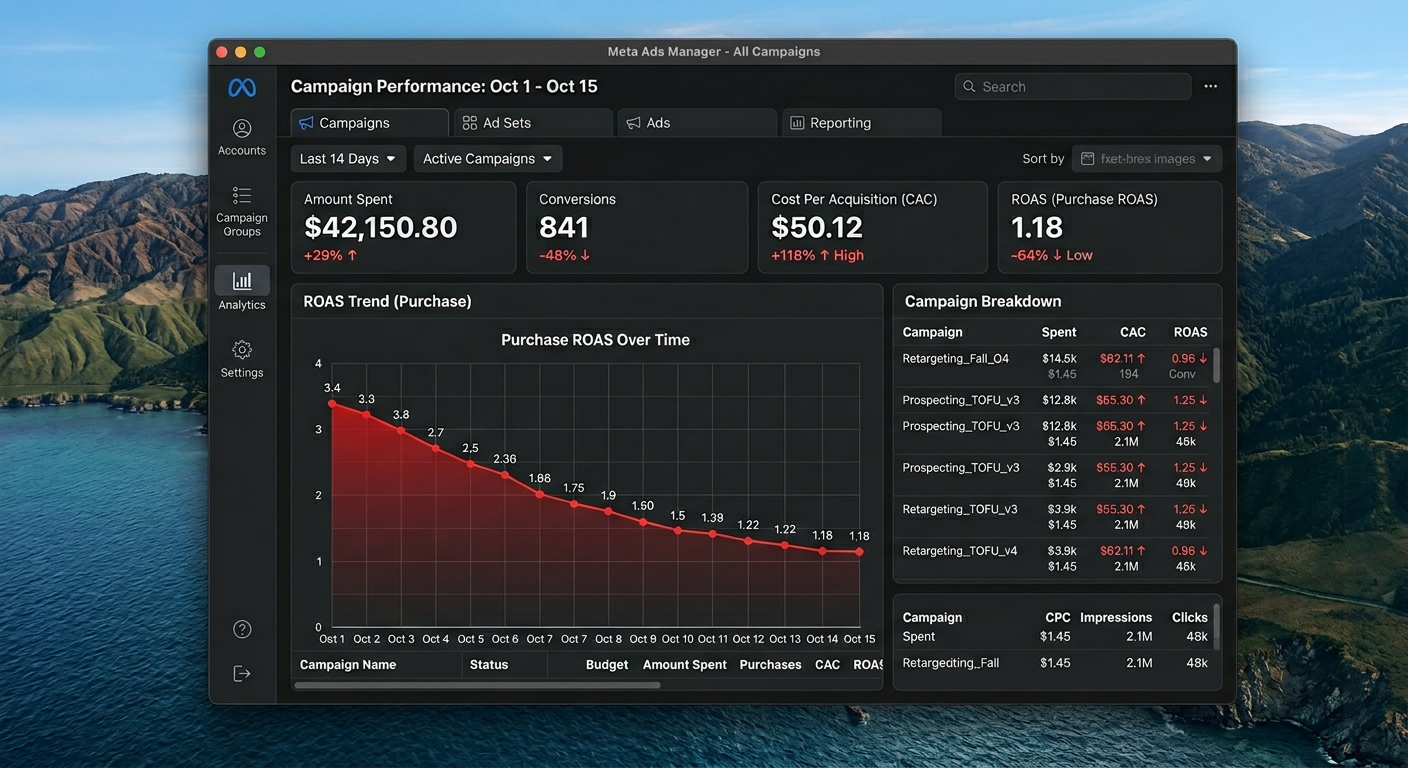1408x768 pixels.
Task: Click the Amount Spent column header
Action: pos(684,665)
